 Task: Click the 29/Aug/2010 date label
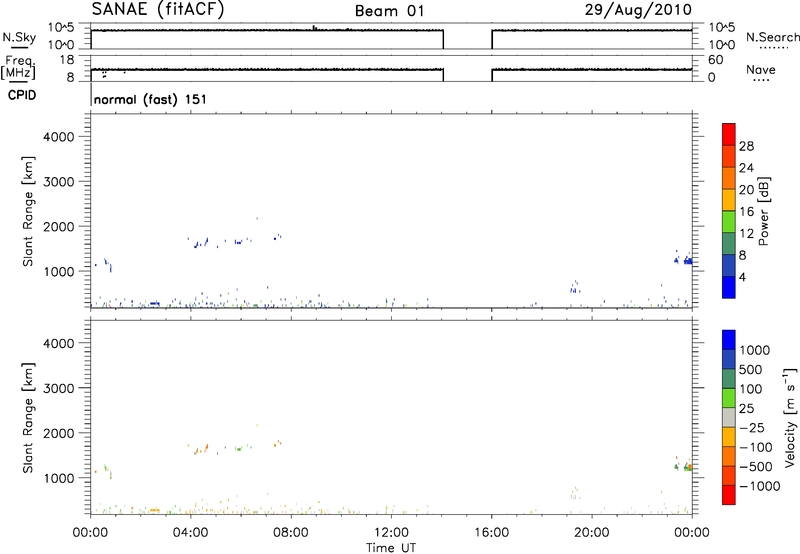point(638,10)
